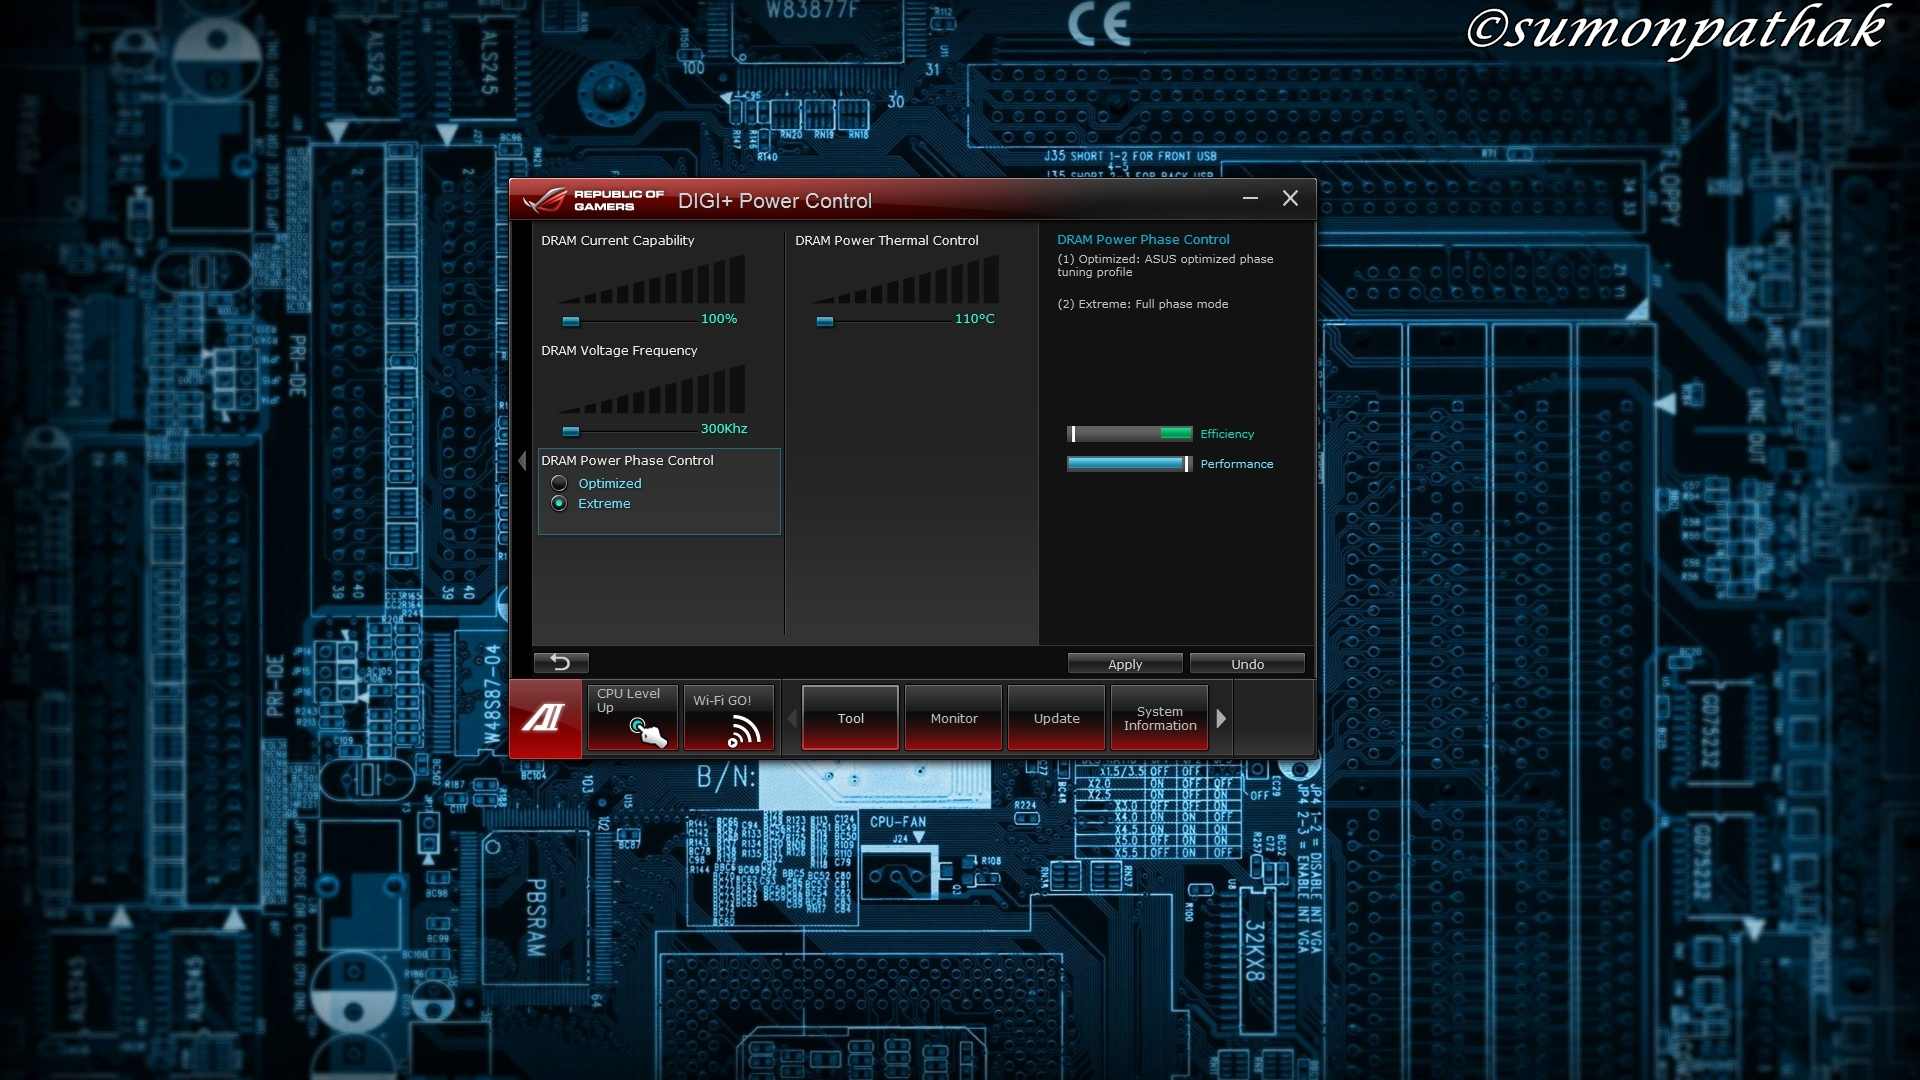Click the DRAM Current Capability label
Screen dimensions: 1920x1080
point(617,240)
